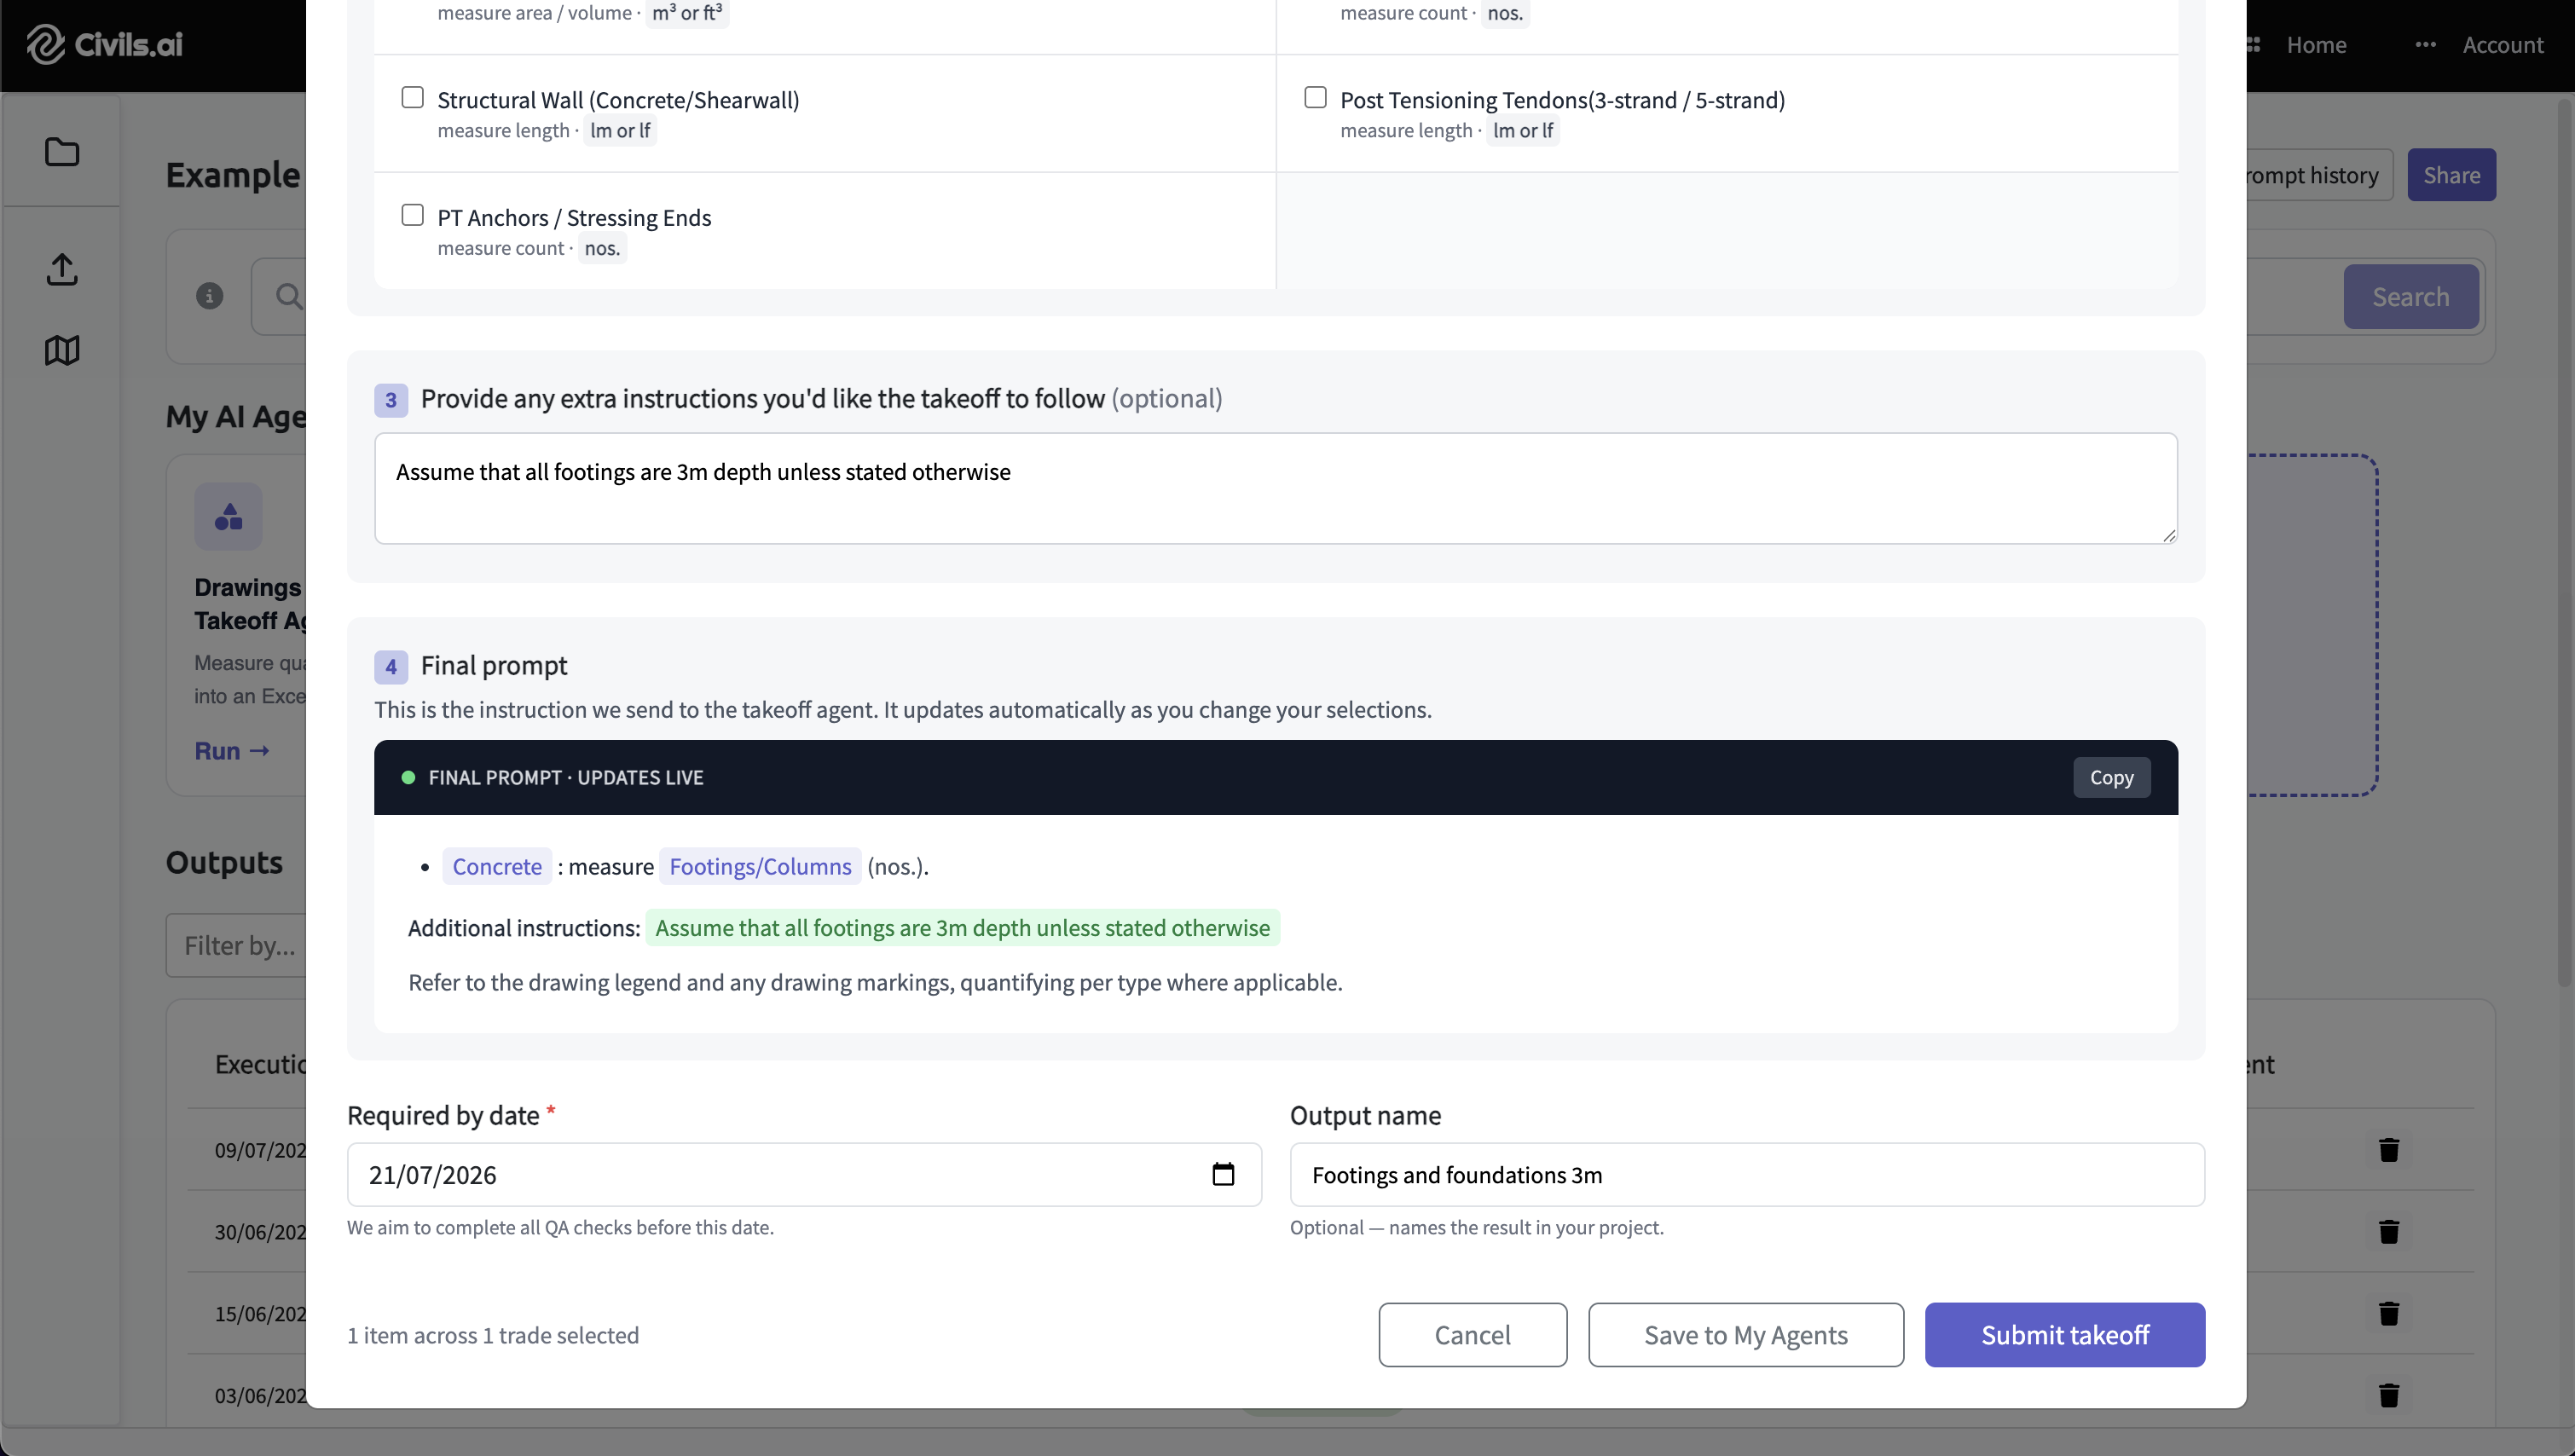Open the Civils.ai logo home link
This screenshot has width=2575, height=1456.
tap(104, 44)
